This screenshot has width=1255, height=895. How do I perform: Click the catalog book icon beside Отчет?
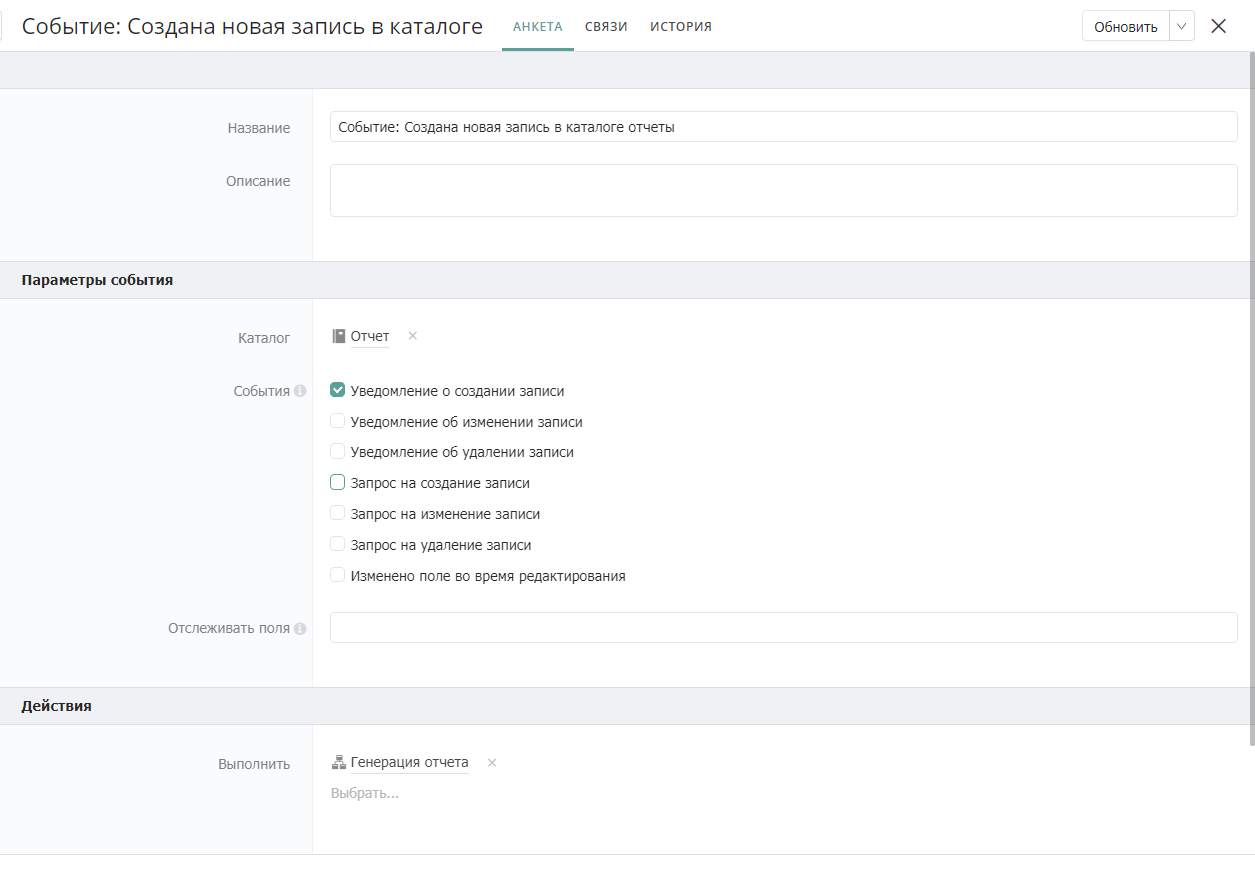[x=338, y=336]
